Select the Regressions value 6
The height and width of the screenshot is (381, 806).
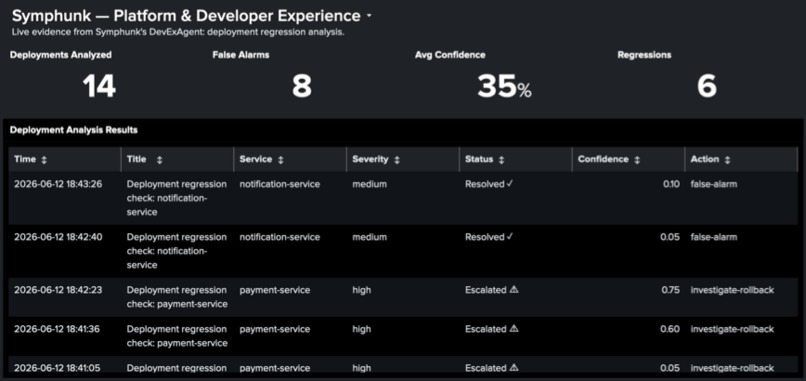[707, 85]
